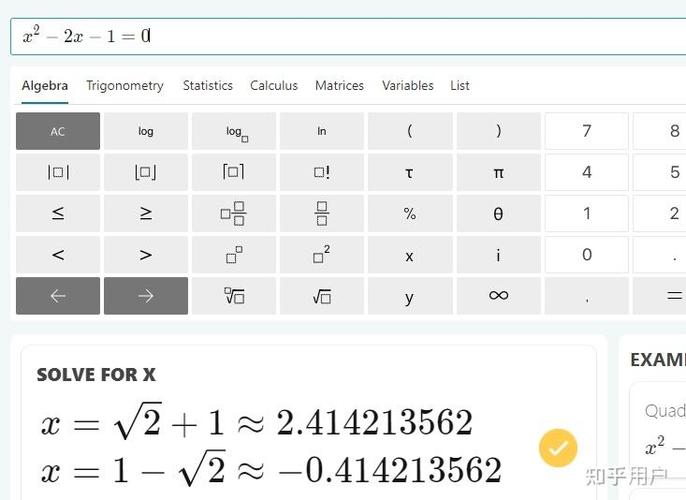Move cursor left with the arrow key

pyautogui.click(x=58, y=296)
